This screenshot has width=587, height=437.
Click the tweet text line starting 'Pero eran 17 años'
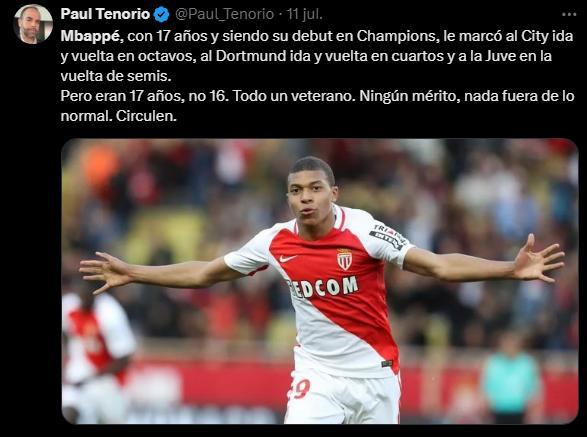click(317, 96)
